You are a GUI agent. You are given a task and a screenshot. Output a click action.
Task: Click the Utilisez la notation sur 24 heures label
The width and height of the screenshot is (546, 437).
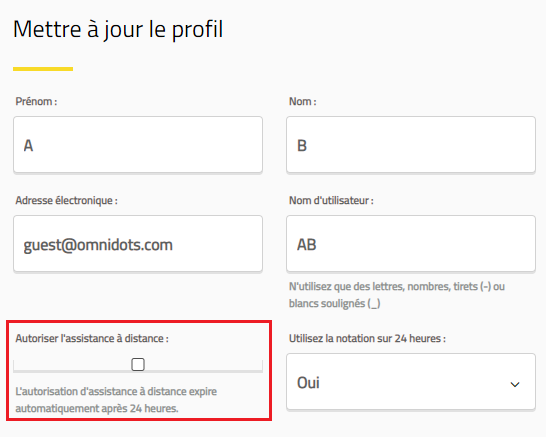pyautogui.click(x=367, y=338)
